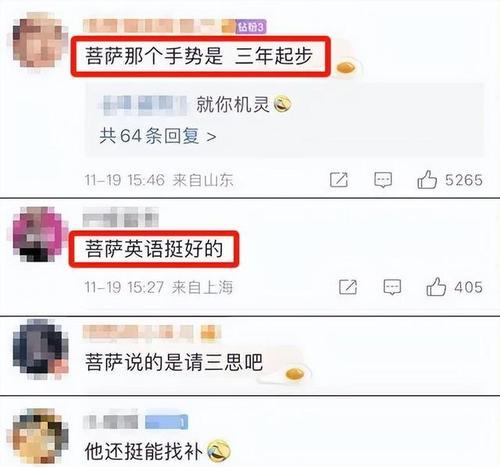
Task: Click the blurred username in 就你机灵 reply
Action: click(143, 105)
